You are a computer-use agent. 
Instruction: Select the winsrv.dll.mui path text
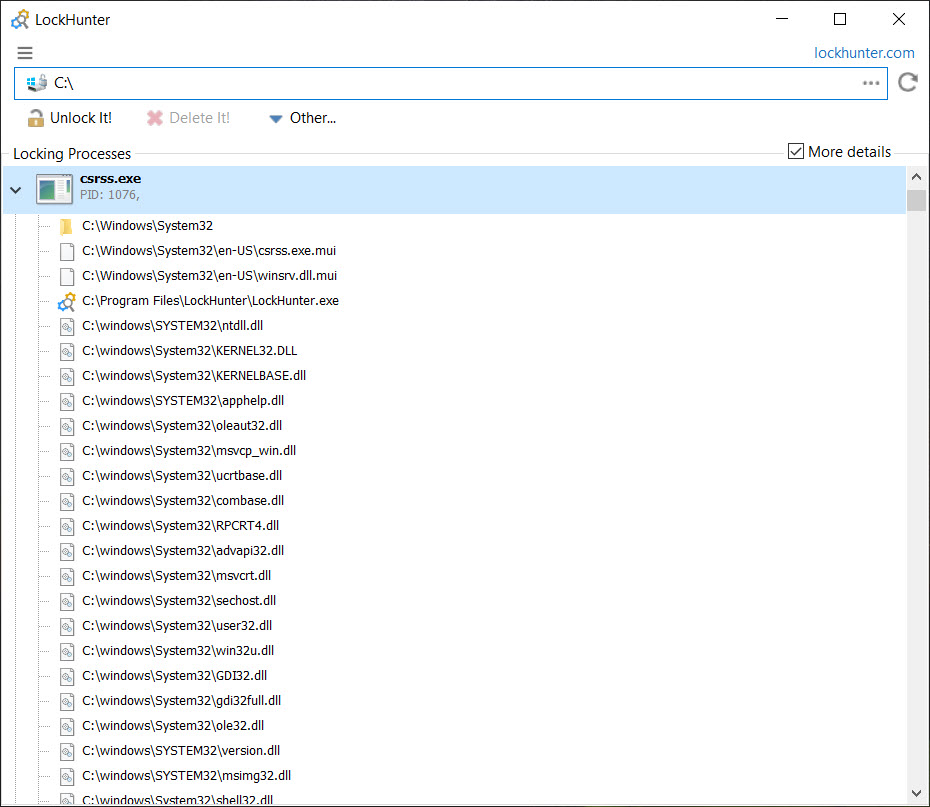209,276
